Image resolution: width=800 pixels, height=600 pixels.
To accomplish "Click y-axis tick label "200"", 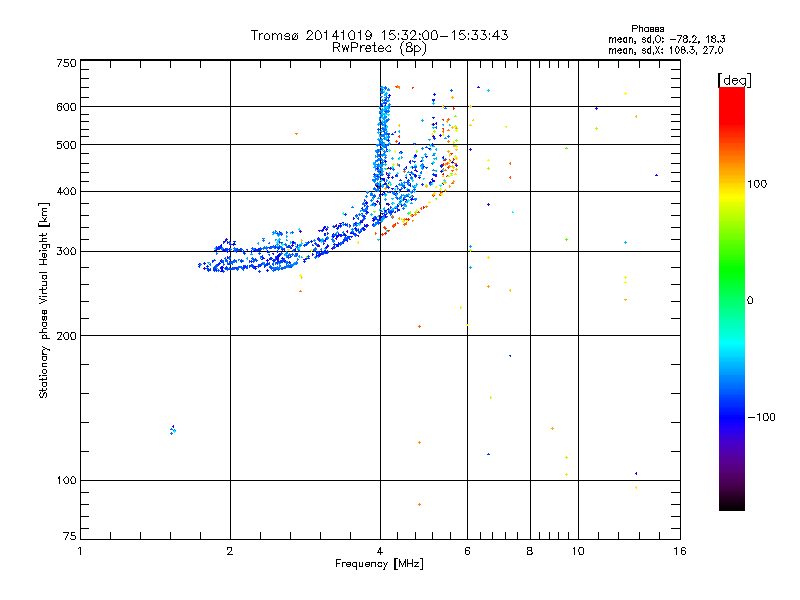I will point(67,336).
